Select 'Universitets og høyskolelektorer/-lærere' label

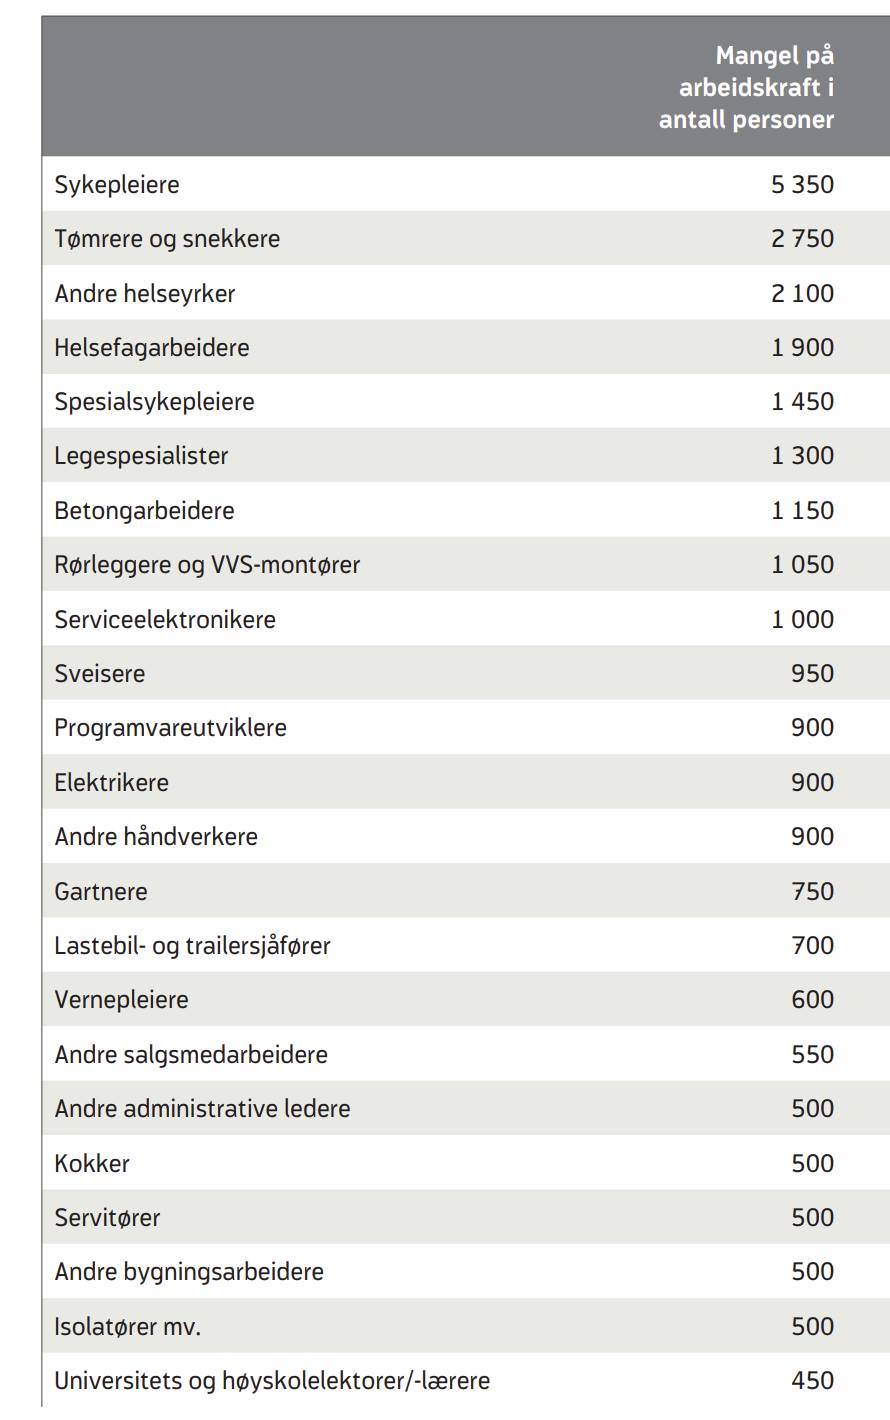[272, 1381]
